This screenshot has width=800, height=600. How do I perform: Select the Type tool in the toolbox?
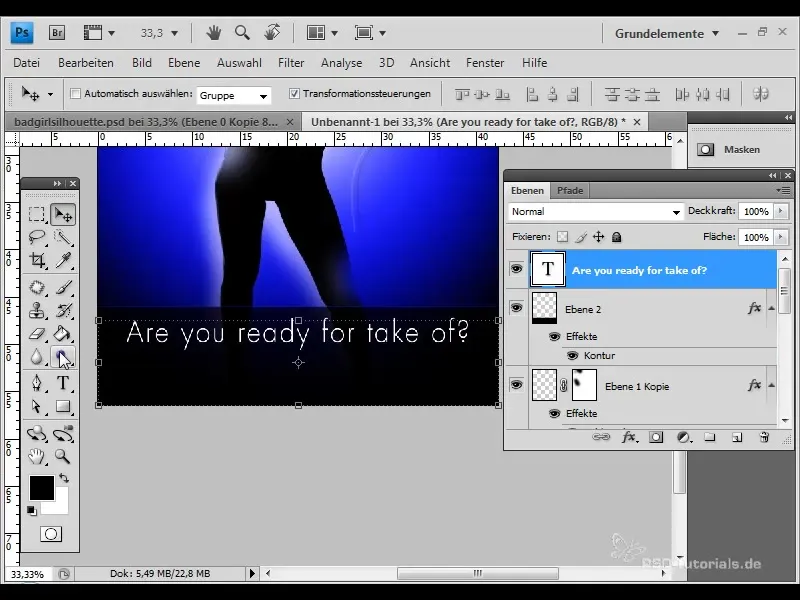point(63,383)
